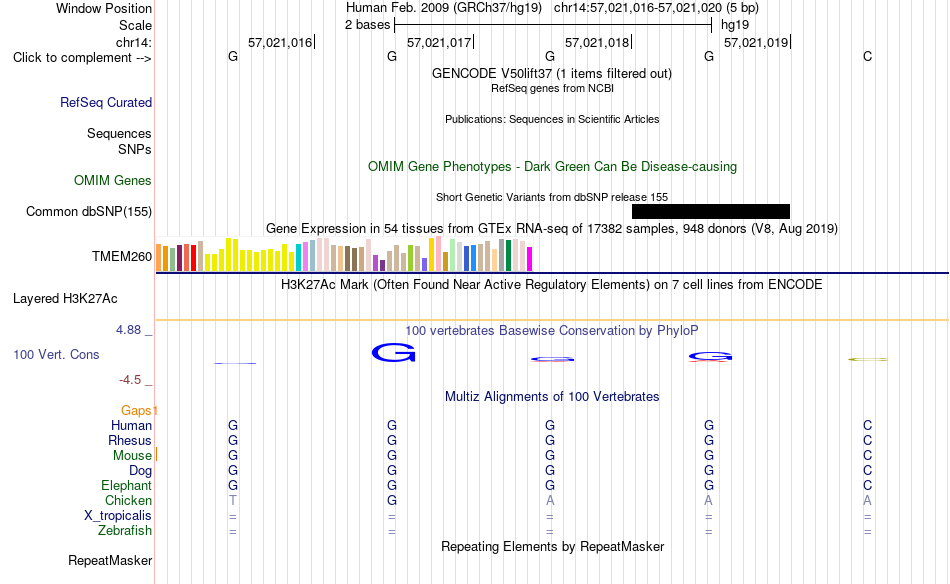Click the 'Click to complement -->' label
This screenshot has width=950, height=584.
pos(82,58)
